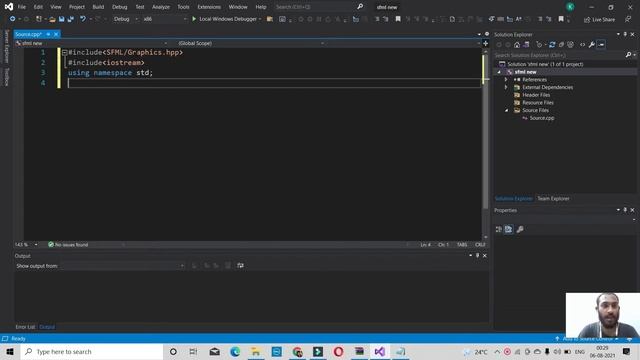Select the Header Files folder
Image resolution: width=640 pixels, height=360 pixels.
click(x=536, y=95)
